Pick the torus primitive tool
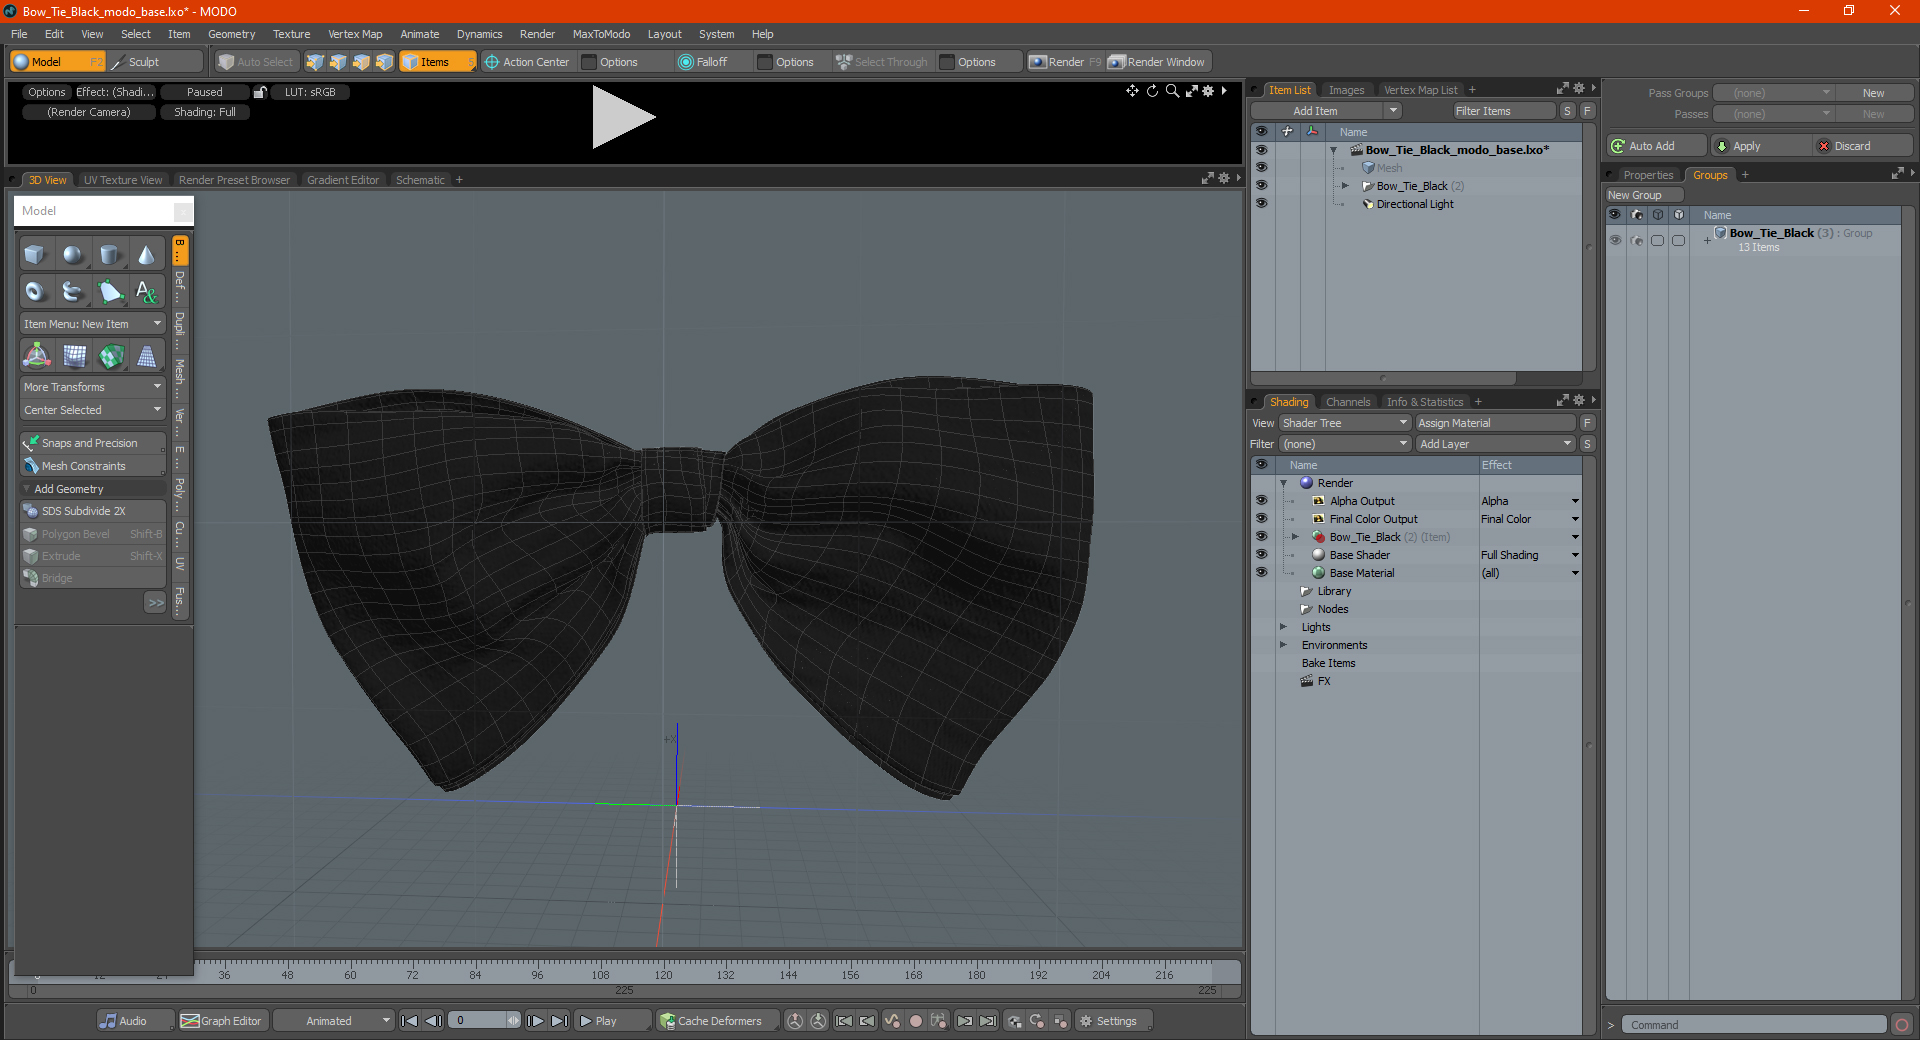1920x1040 pixels. click(35, 292)
